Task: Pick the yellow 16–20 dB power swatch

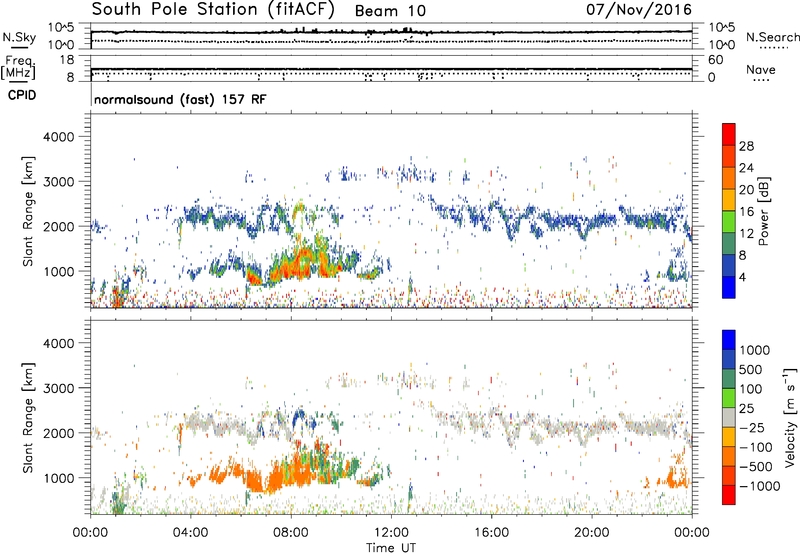Action: (729, 201)
